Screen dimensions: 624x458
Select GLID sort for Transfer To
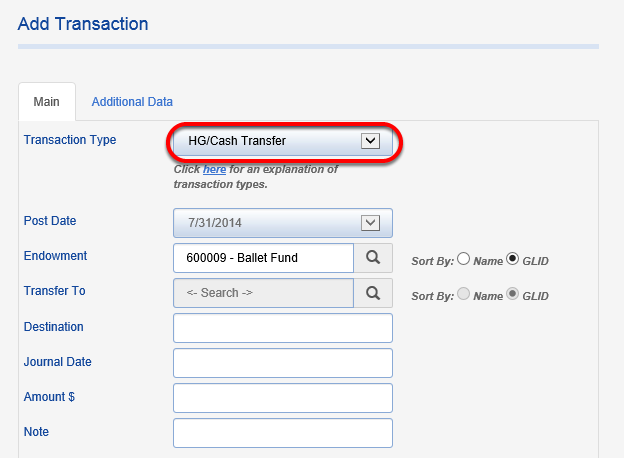point(513,294)
